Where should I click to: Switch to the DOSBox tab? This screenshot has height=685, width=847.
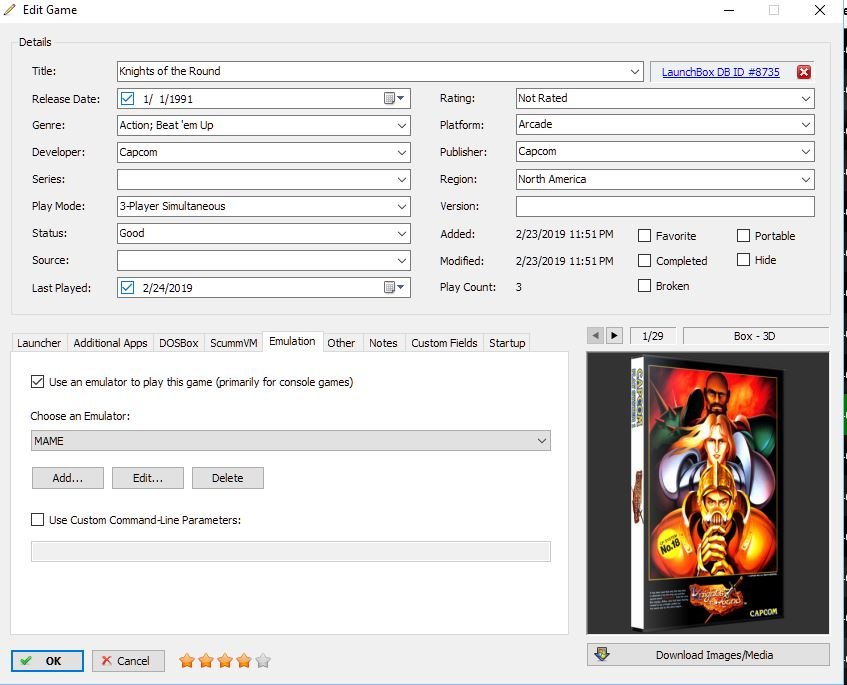pyautogui.click(x=179, y=343)
